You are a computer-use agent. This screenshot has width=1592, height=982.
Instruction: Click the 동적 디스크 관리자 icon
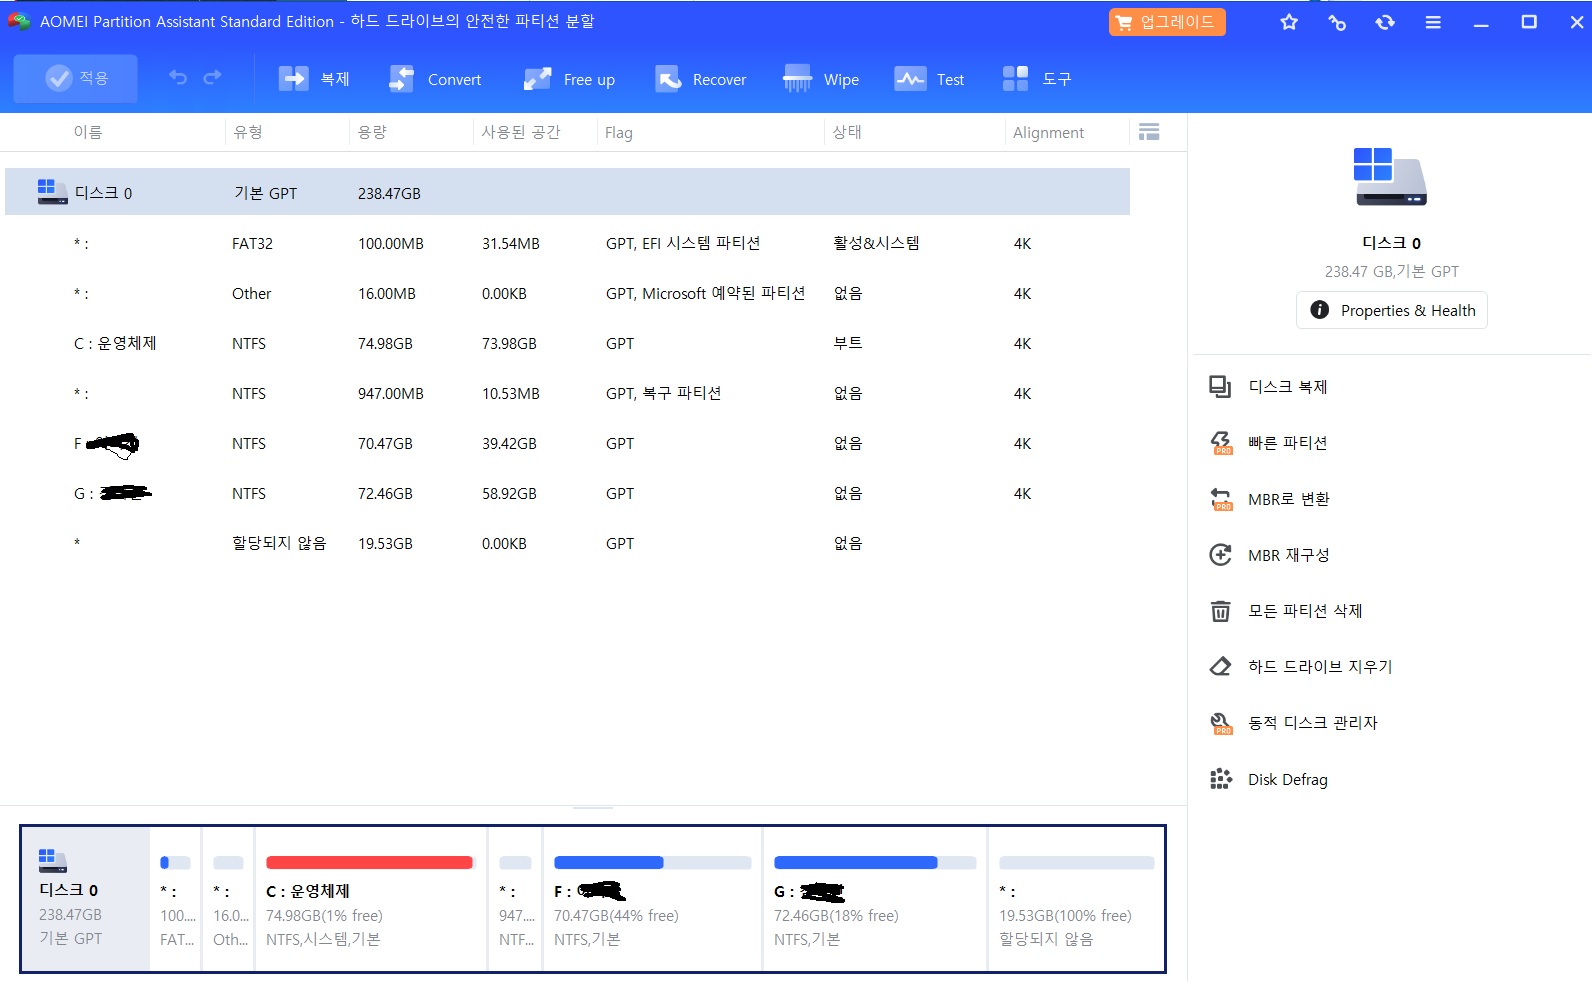coord(1221,723)
